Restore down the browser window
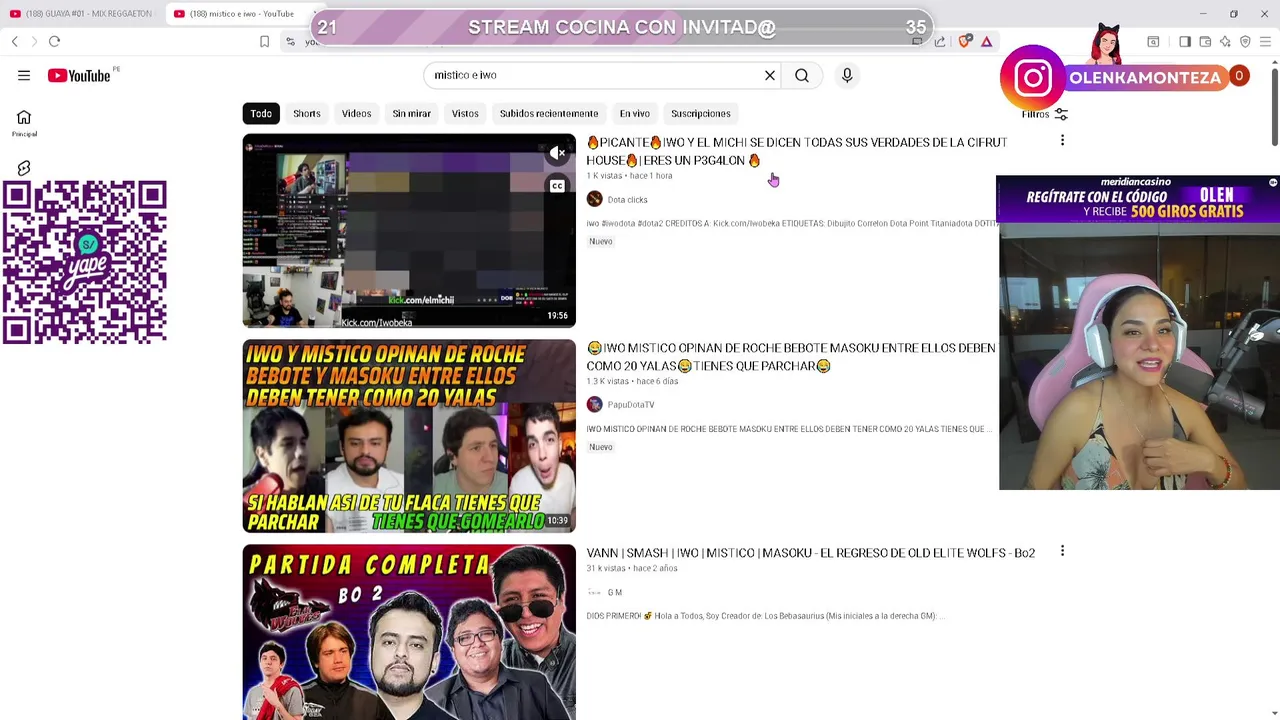Viewport: 1280px width, 720px height. pyautogui.click(x=1233, y=14)
